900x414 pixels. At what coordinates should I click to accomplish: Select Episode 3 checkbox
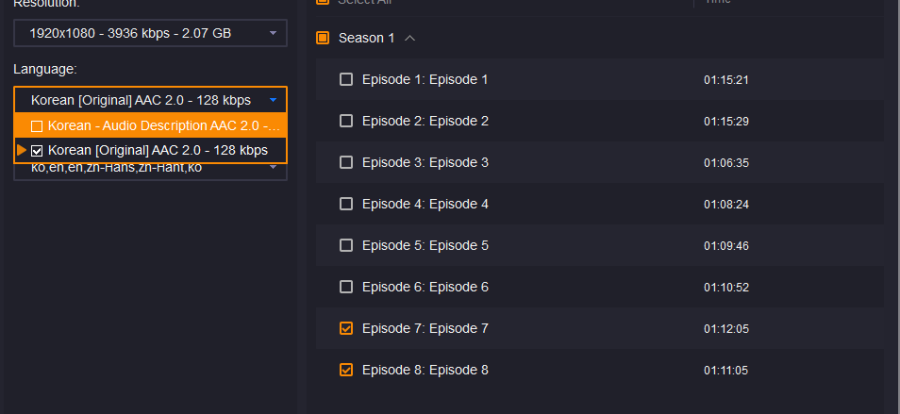pyautogui.click(x=346, y=162)
